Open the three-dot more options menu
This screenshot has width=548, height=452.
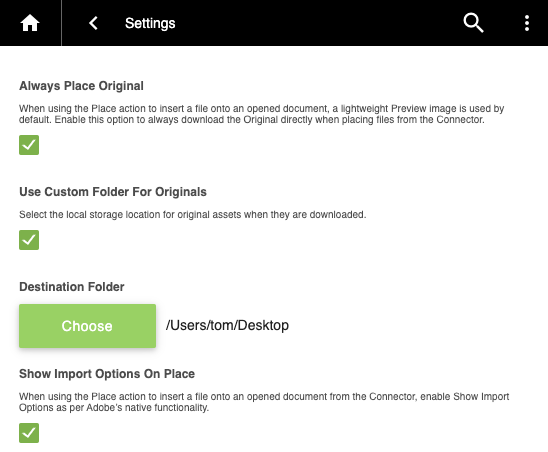(527, 23)
